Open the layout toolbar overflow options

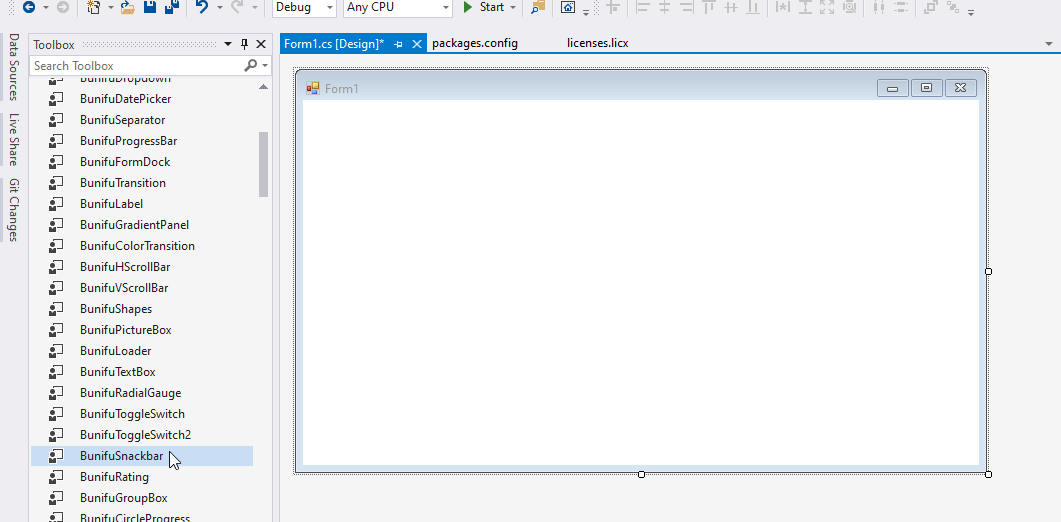point(970,12)
